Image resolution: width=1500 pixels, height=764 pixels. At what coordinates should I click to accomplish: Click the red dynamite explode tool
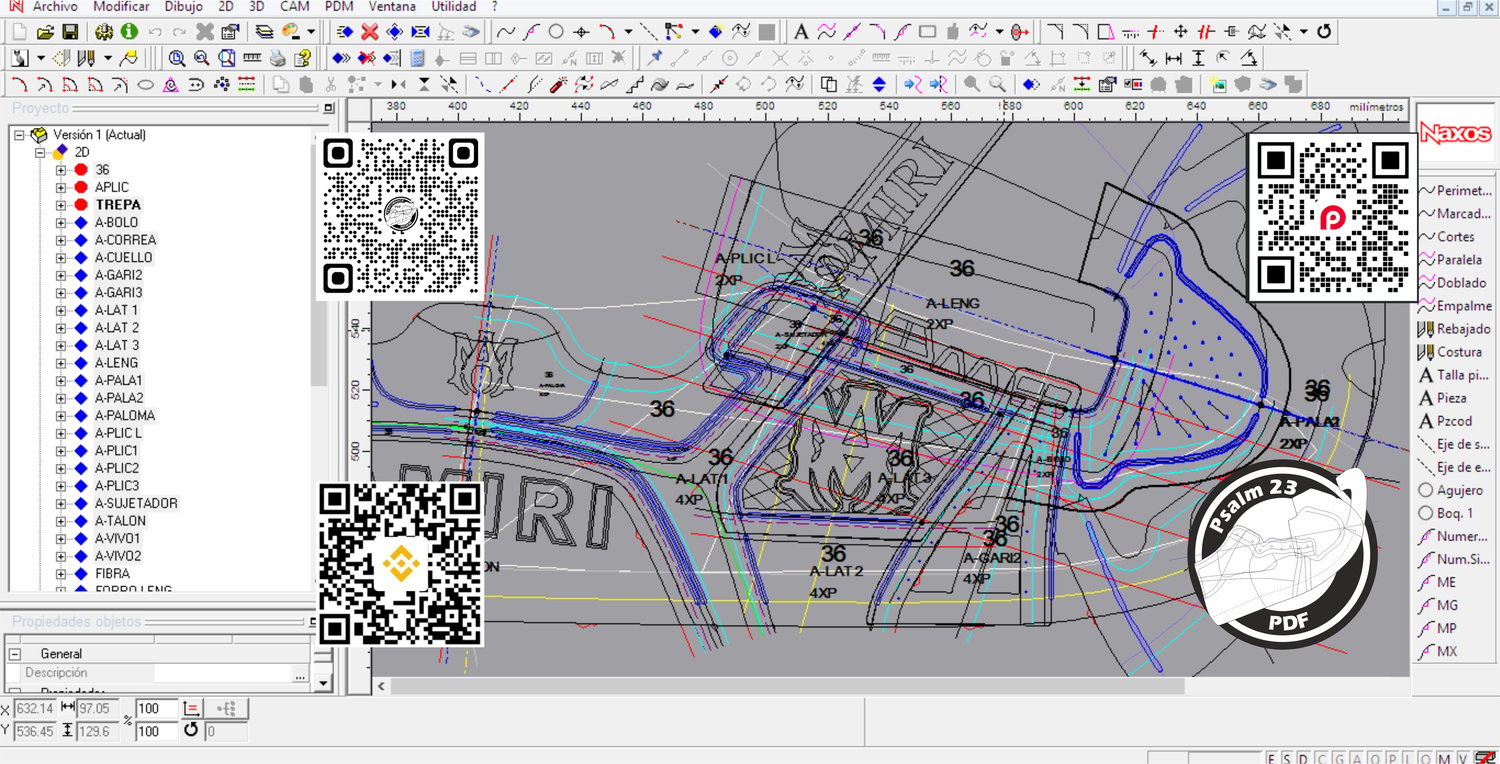point(560,84)
